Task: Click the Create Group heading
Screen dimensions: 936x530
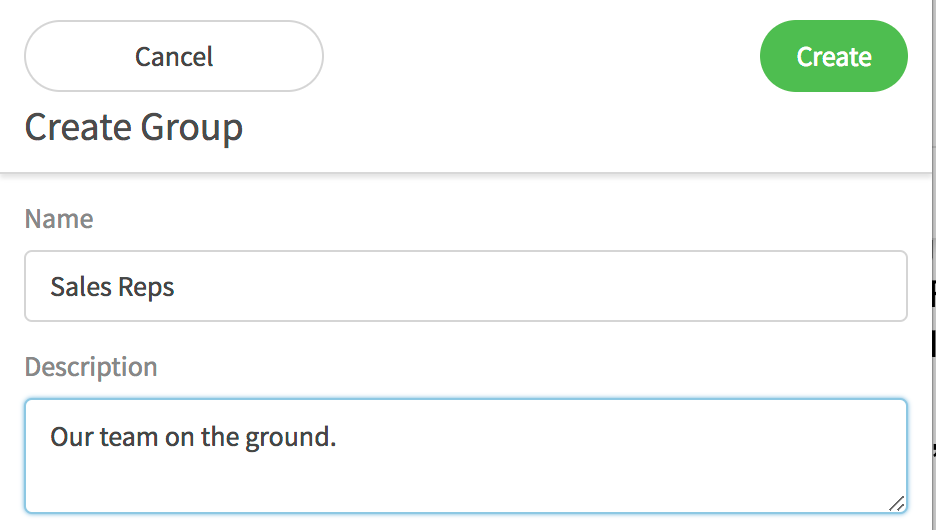Action: pos(134,128)
